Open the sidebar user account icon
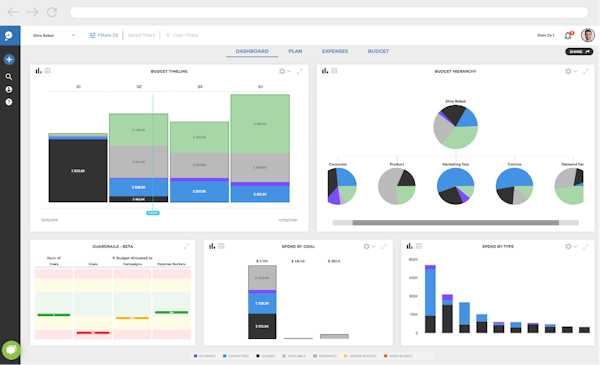Screen dimensions: 600x365 click(x=9, y=89)
